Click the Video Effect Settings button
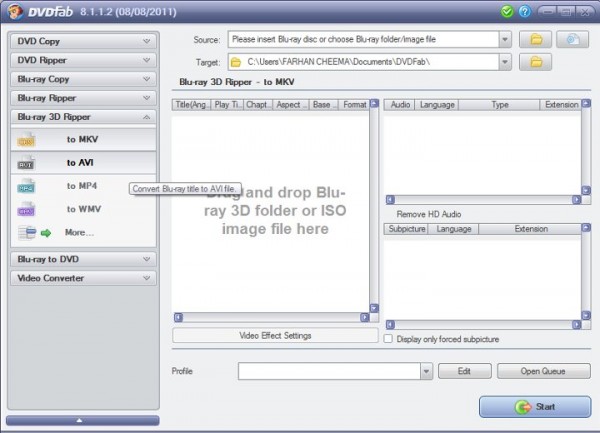Viewport: 600px width, 433px height. point(275,335)
